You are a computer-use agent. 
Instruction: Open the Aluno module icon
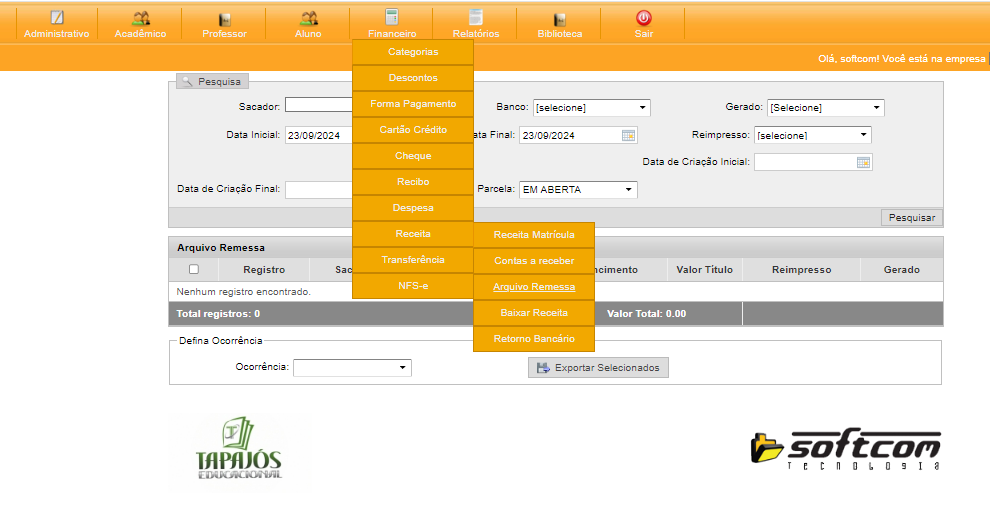tap(308, 18)
